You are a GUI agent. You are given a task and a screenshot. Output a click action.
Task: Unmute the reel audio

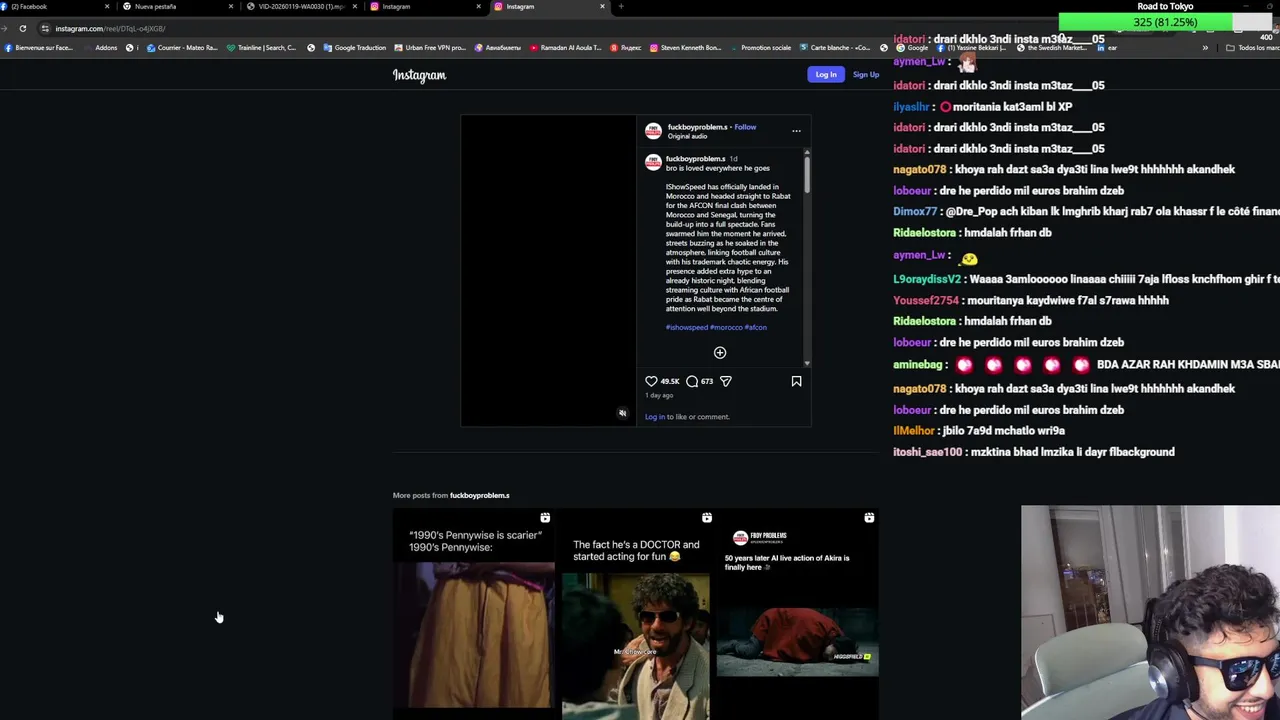pyautogui.click(x=622, y=413)
